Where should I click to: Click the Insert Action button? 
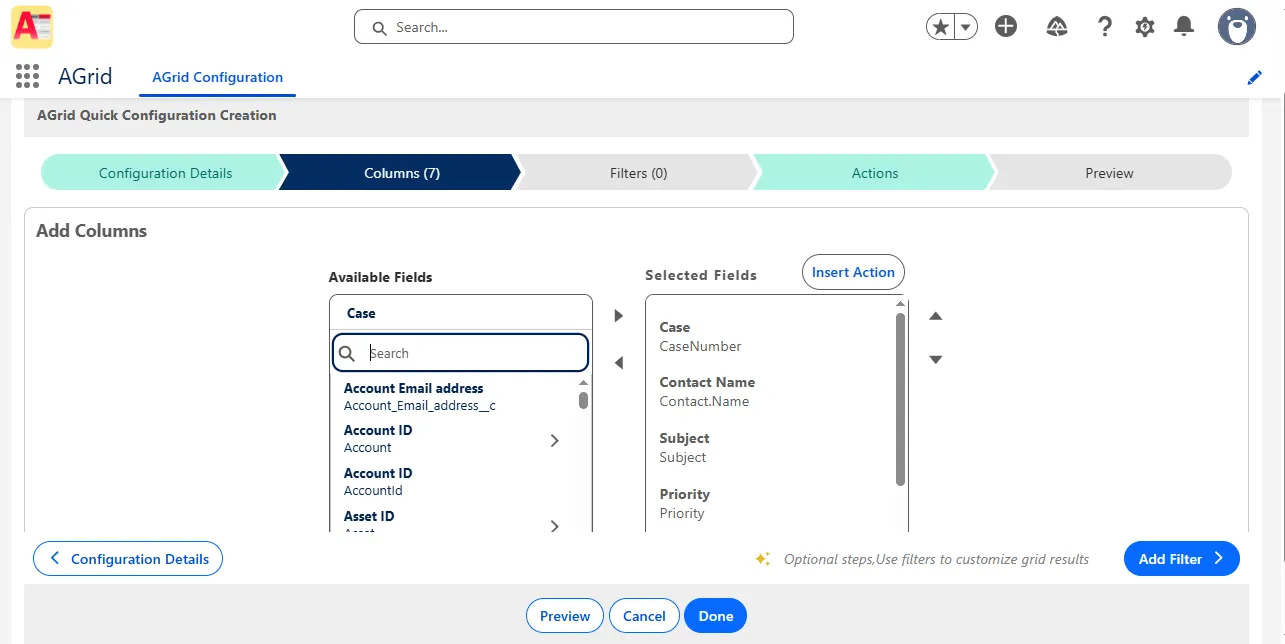coord(853,272)
